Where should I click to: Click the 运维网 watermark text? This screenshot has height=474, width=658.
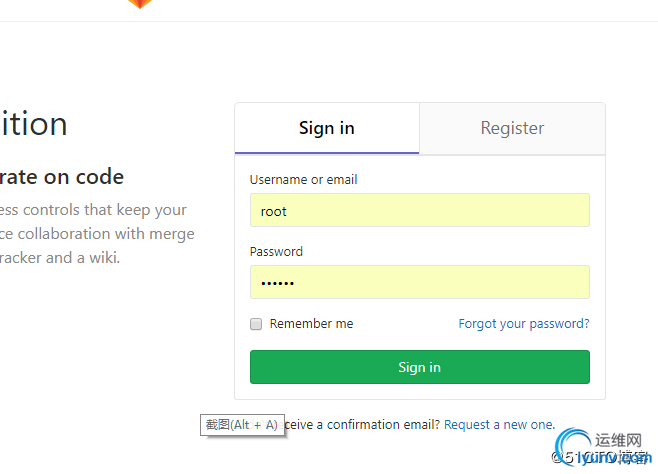pos(621,439)
